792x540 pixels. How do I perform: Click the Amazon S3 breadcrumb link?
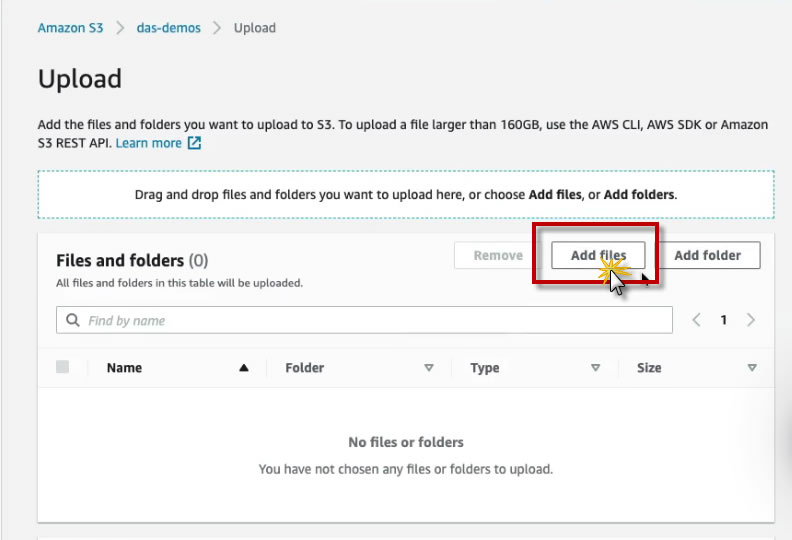[x=70, y=28]
